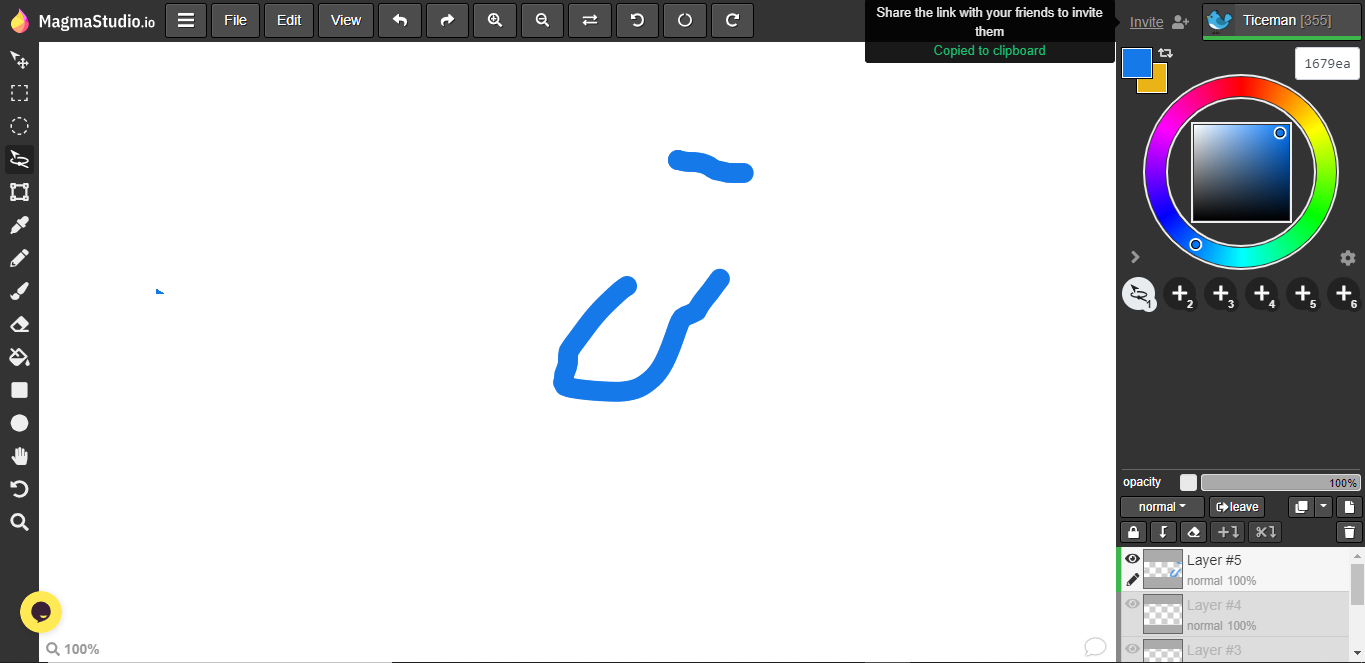Rotate the canvas clockwise
Screen dimensions: 1365x663
(x=732, y=20)
